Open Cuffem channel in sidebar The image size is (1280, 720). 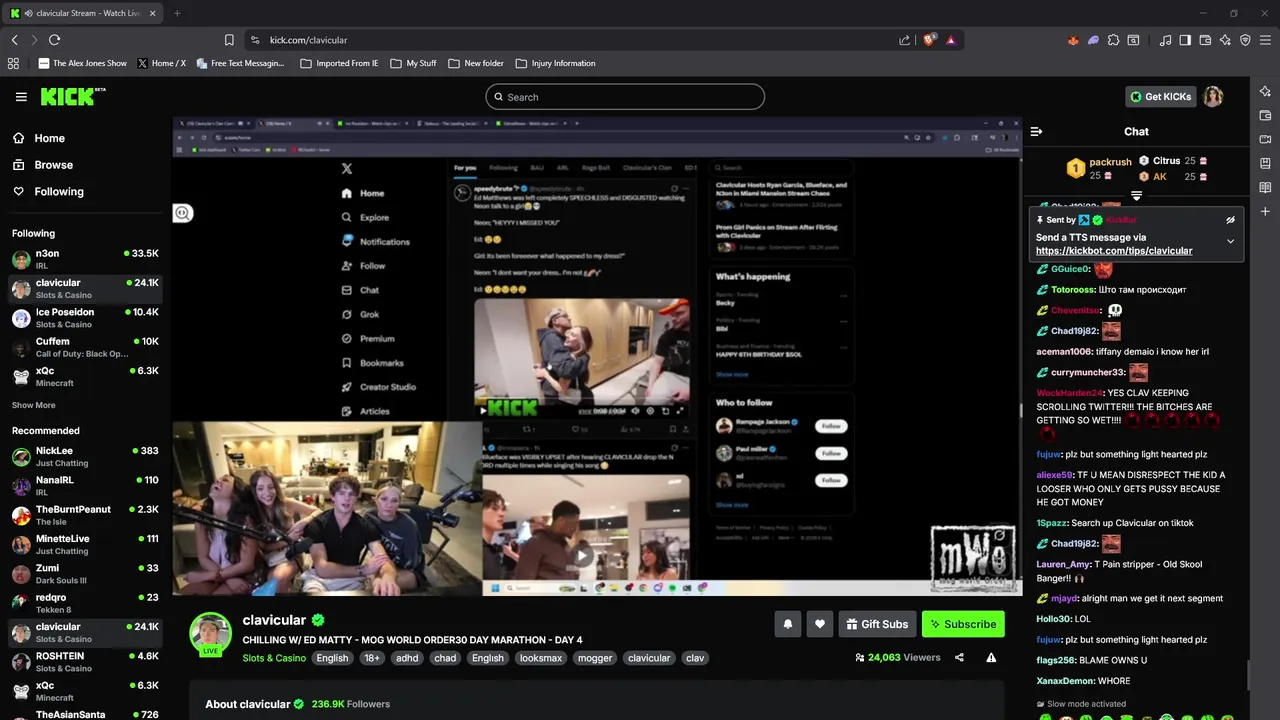pyautogui.click(x=85, y=347)
